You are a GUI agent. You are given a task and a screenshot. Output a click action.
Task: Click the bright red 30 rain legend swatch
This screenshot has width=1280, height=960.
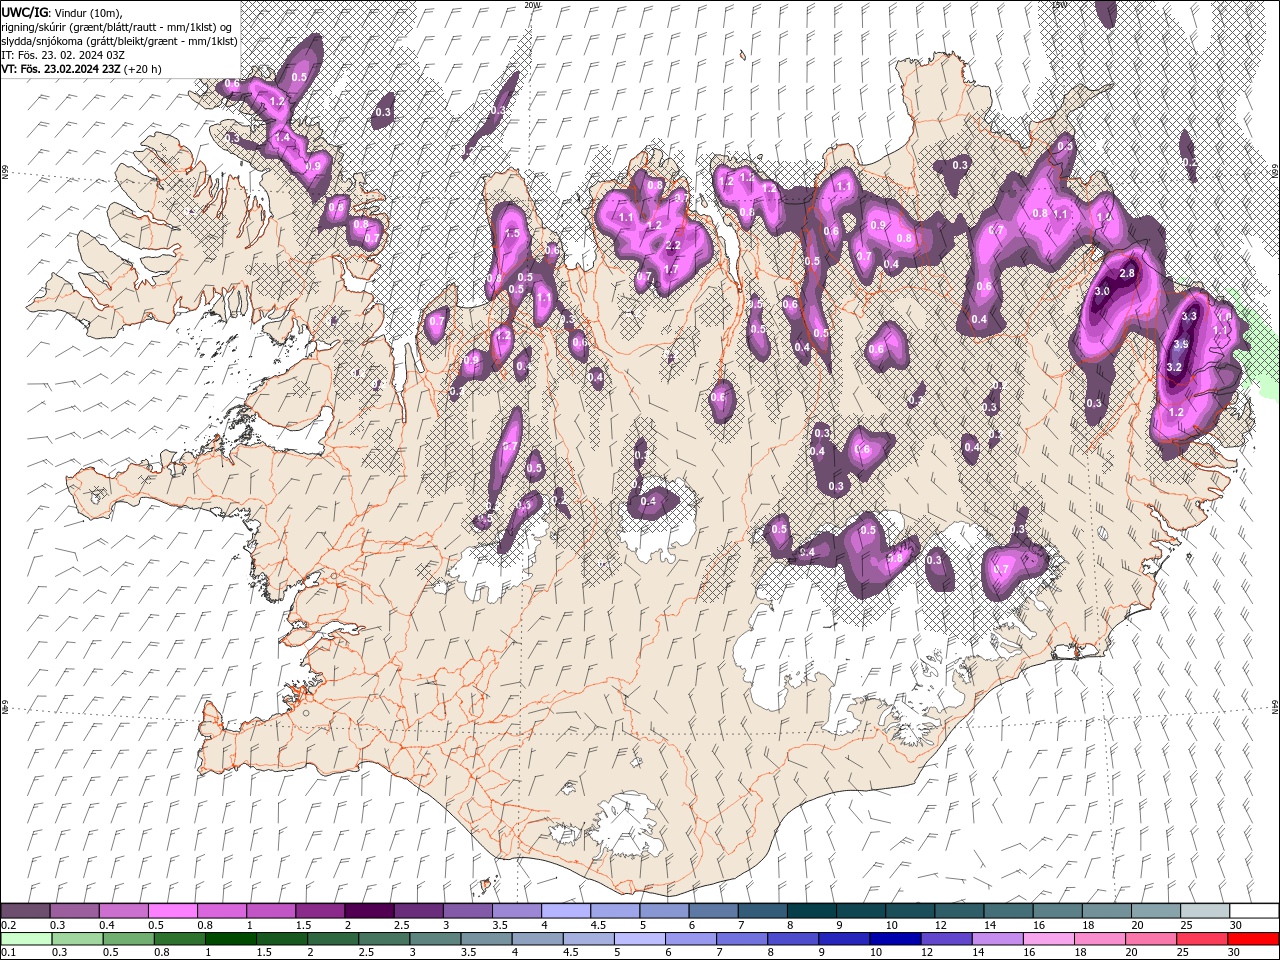[x=1253, y=939]
